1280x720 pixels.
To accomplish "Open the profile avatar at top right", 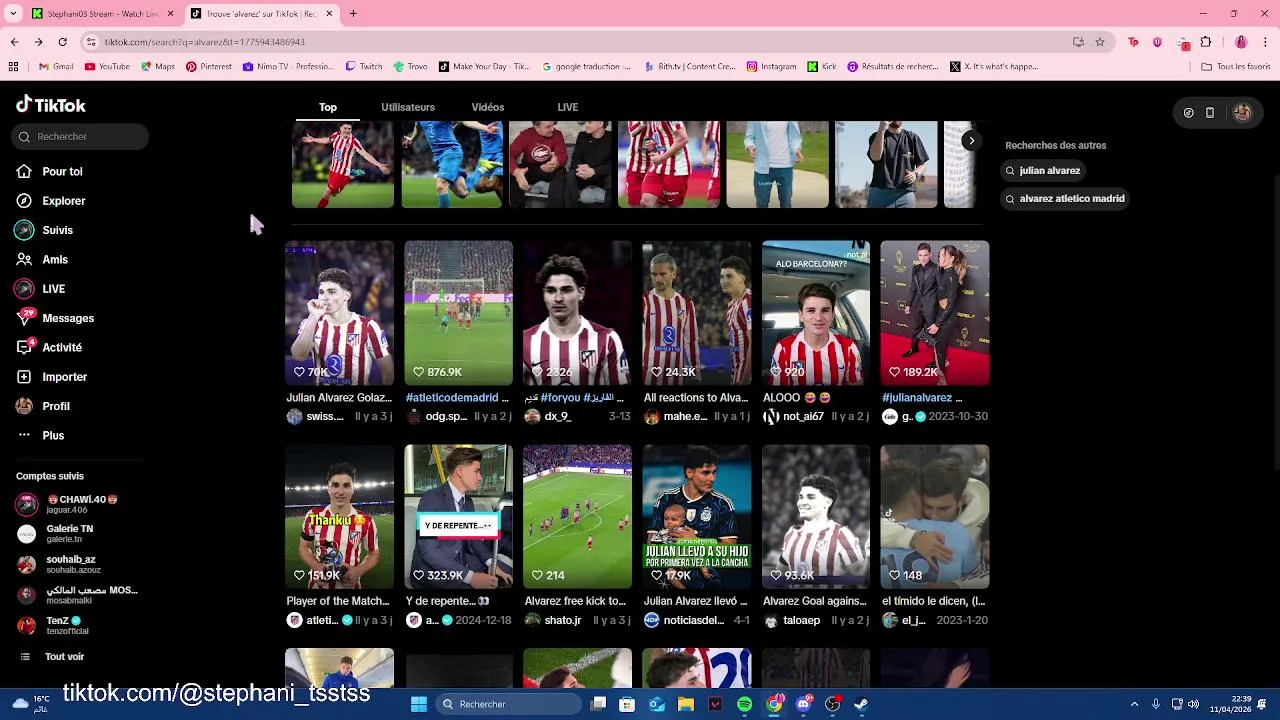I will point(1242,113).
